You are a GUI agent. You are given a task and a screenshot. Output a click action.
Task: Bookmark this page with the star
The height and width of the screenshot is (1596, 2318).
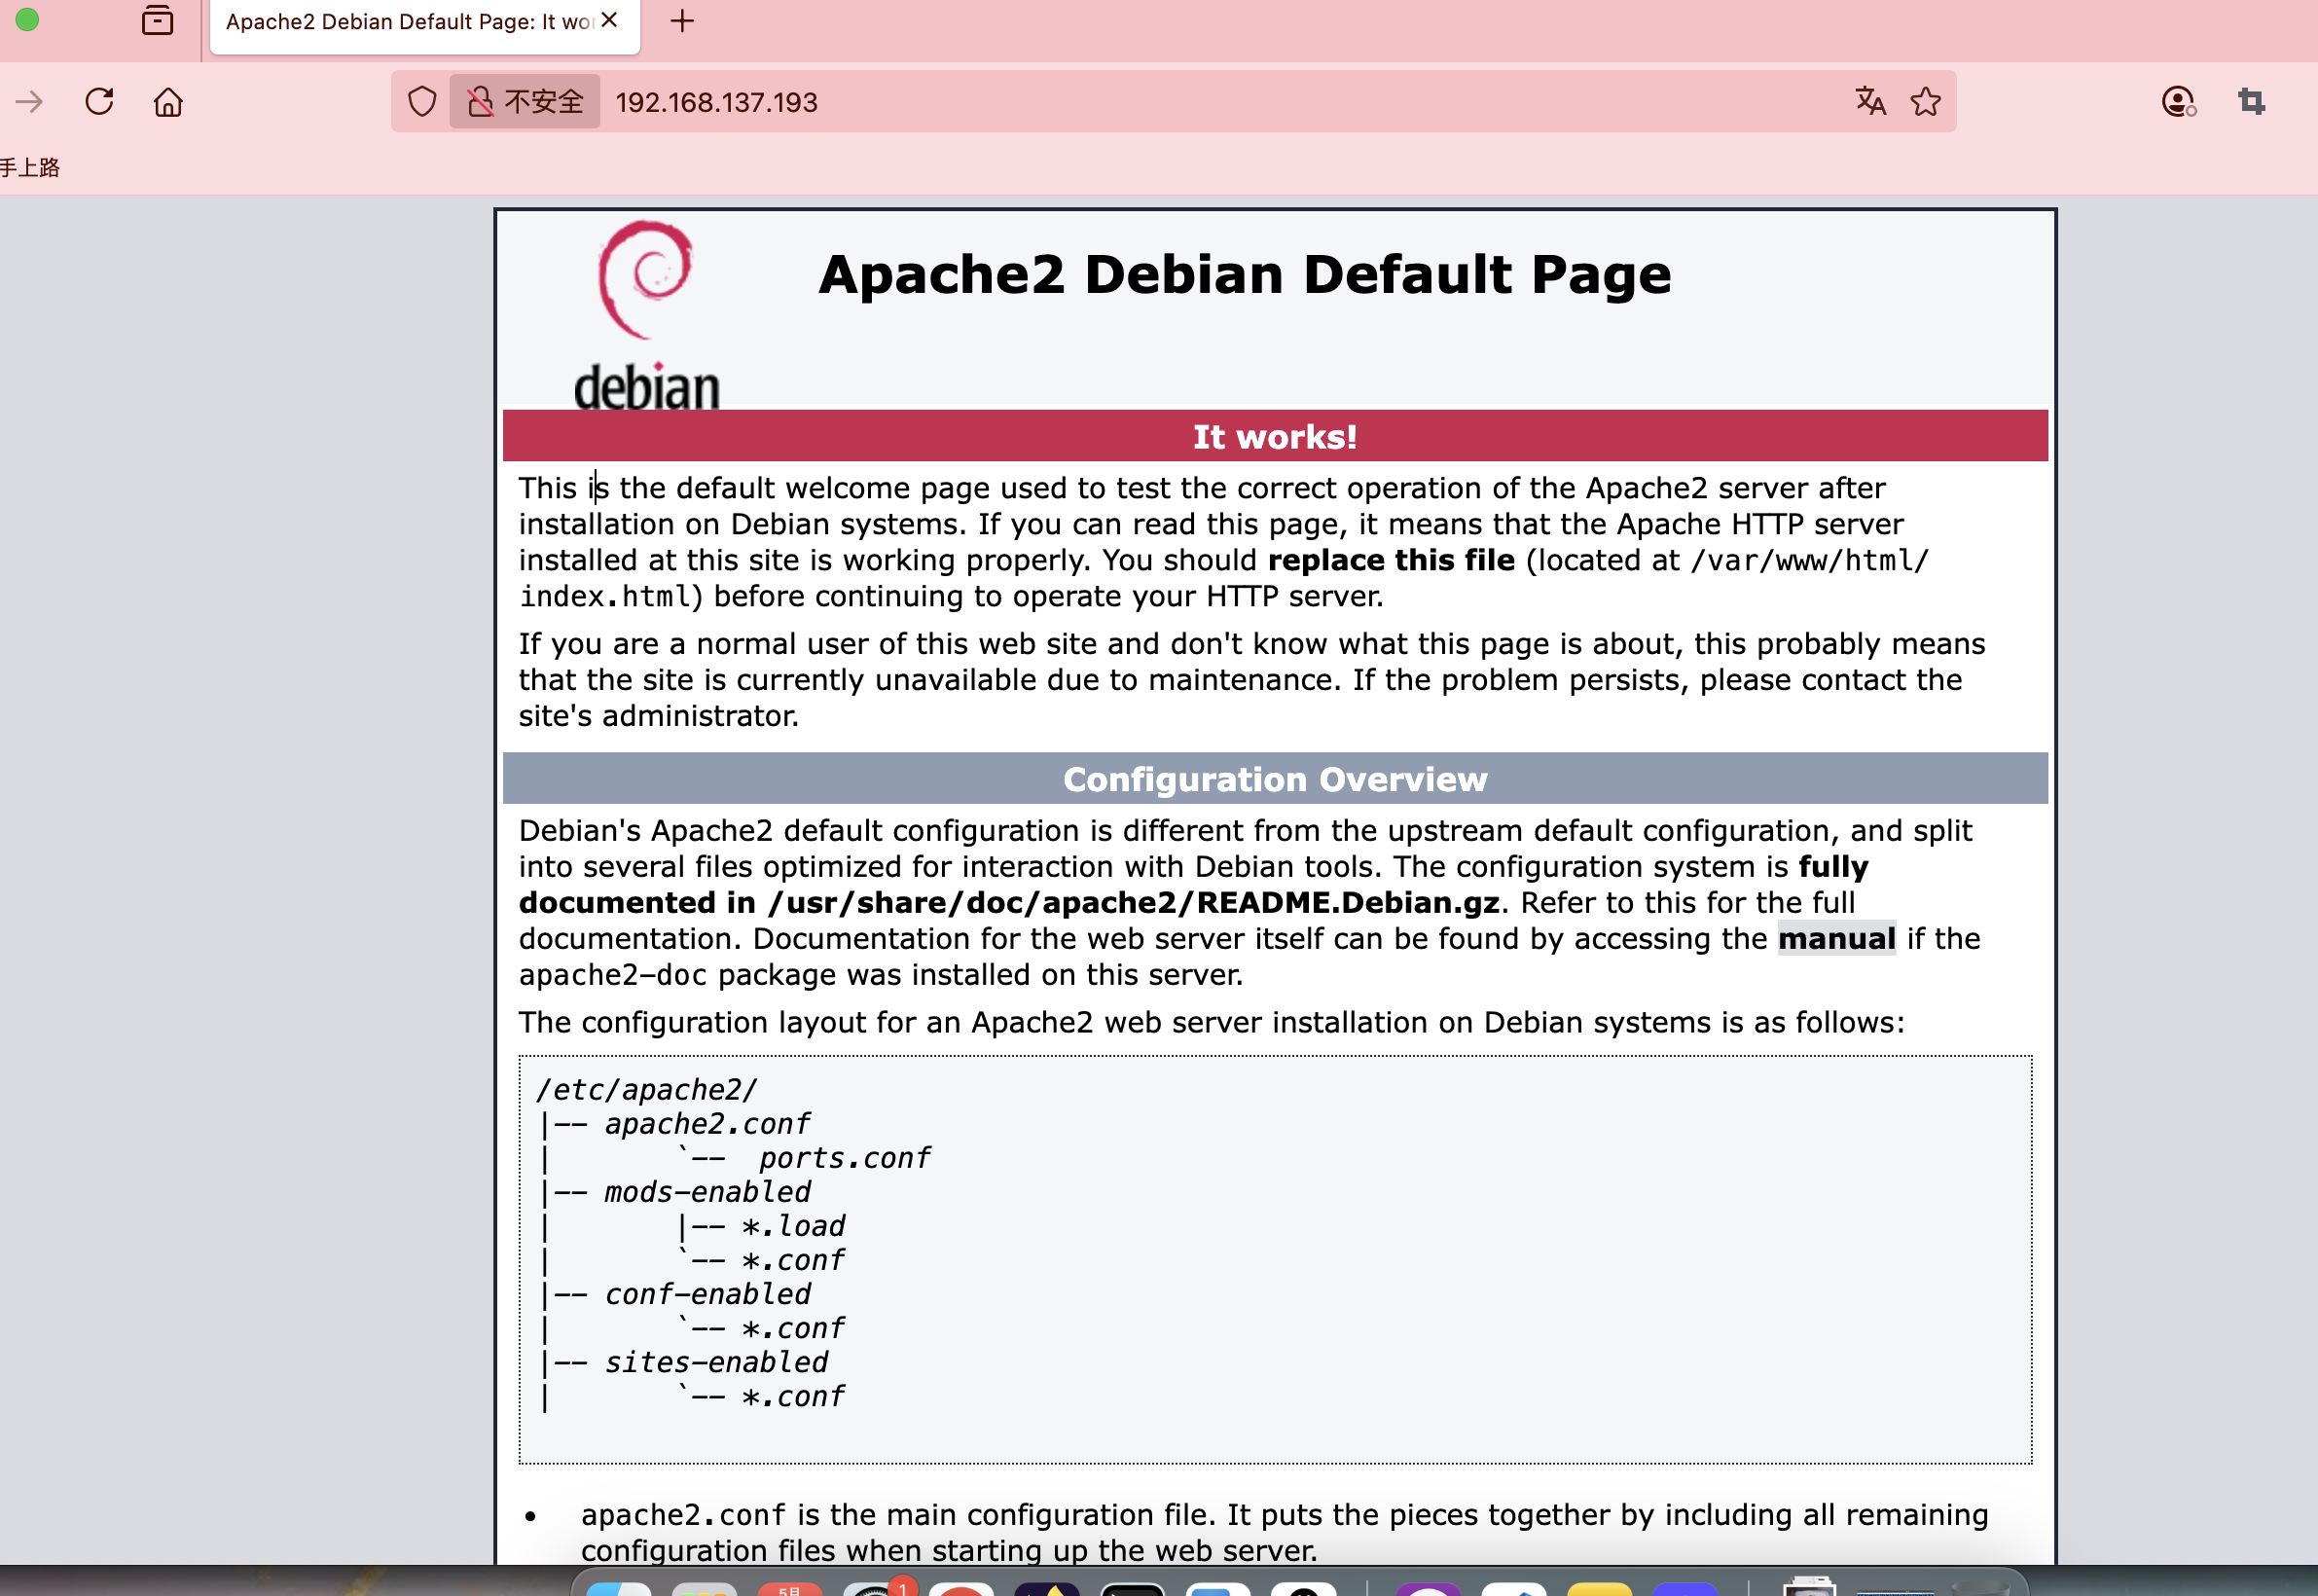coord(1926,102)
